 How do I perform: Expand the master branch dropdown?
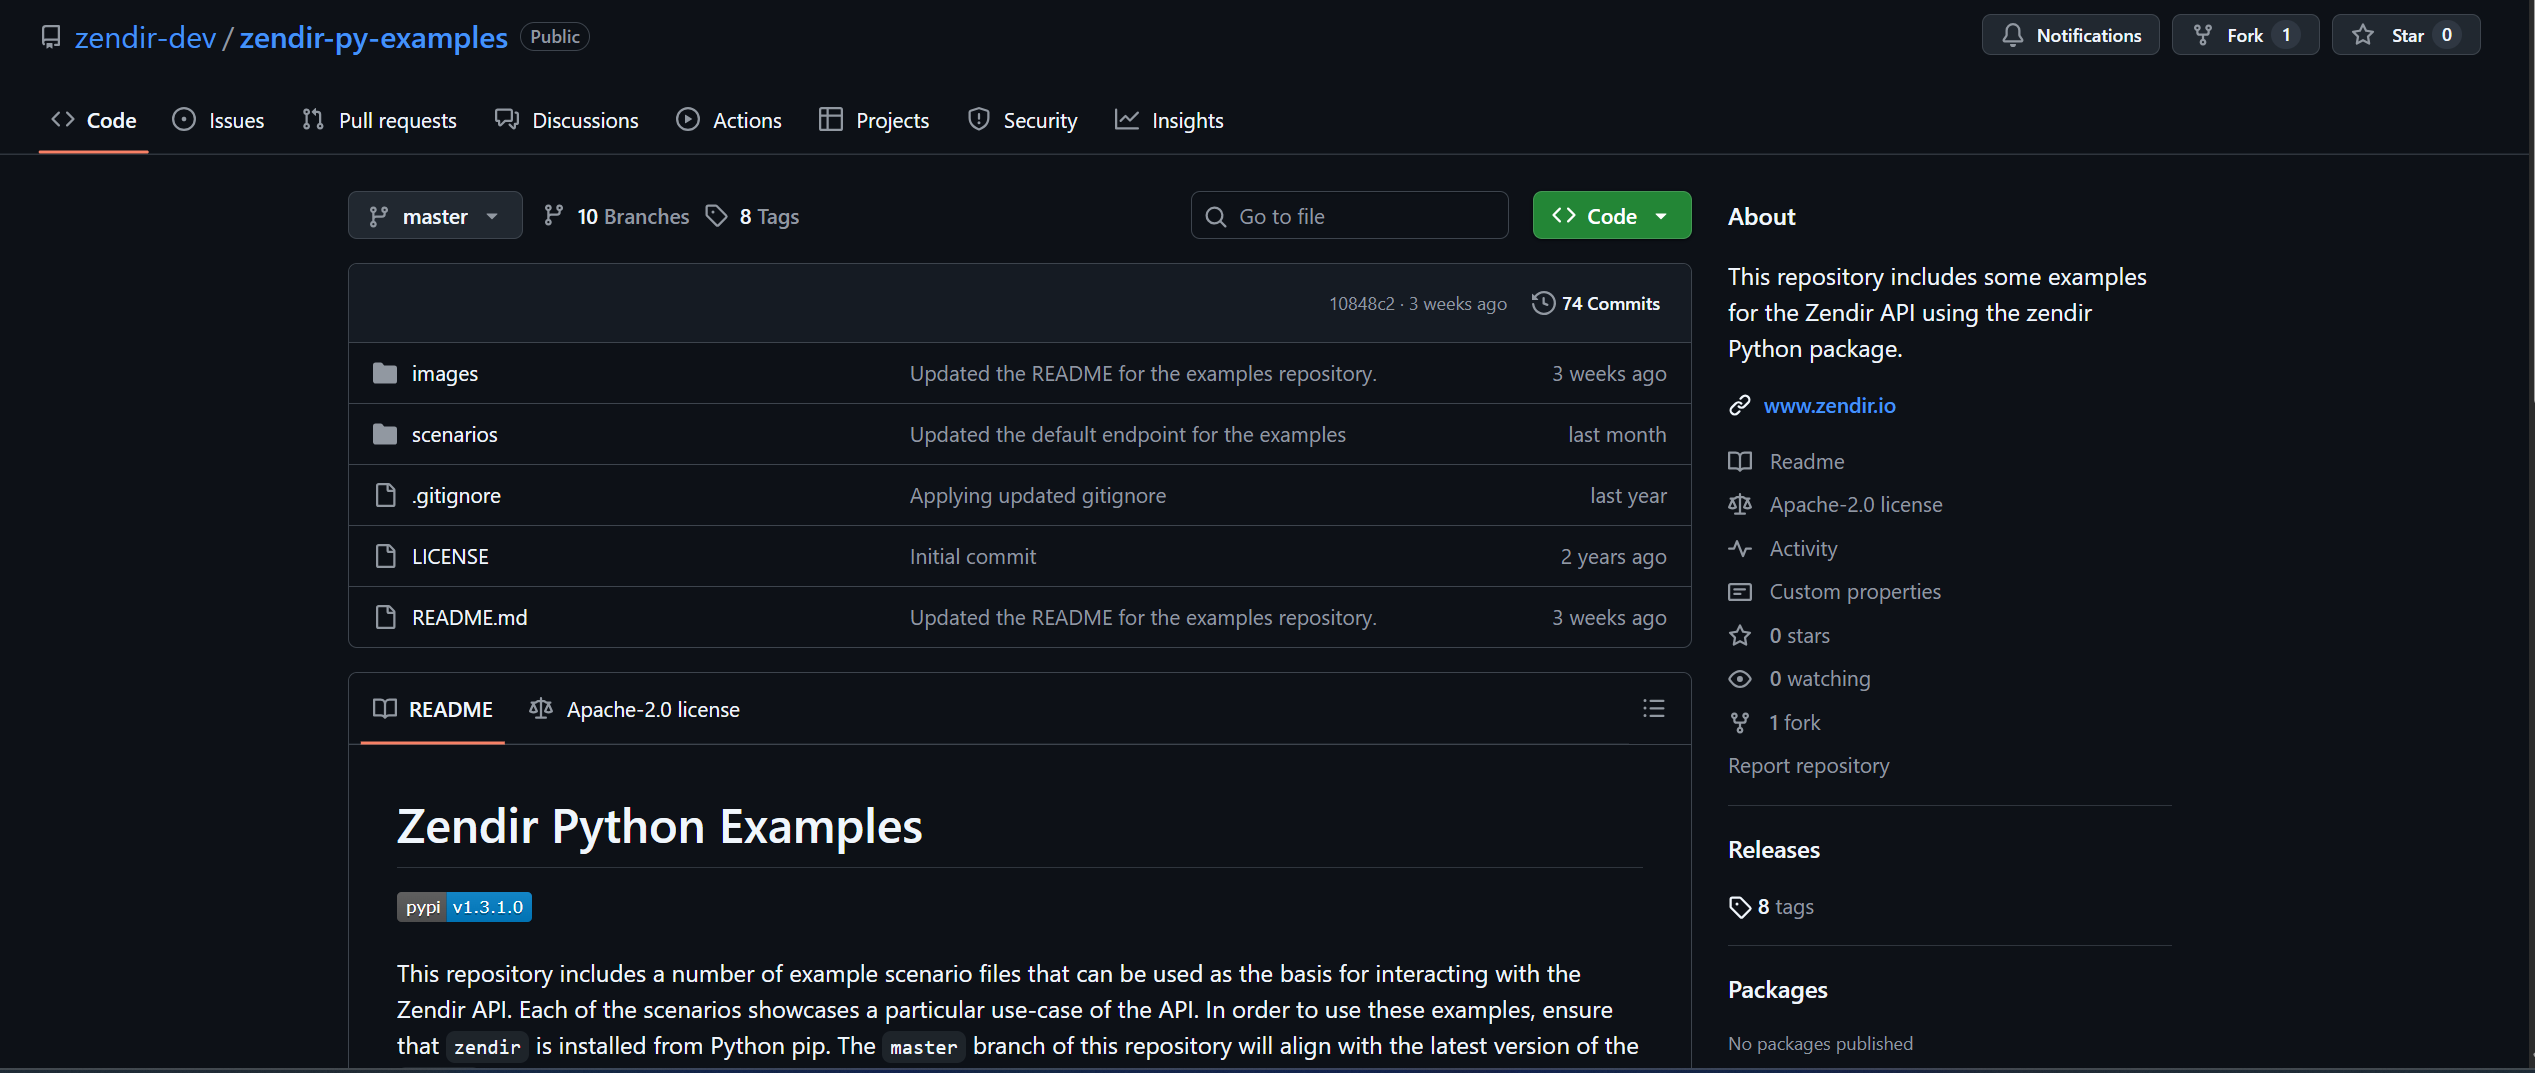click(435, 216)
